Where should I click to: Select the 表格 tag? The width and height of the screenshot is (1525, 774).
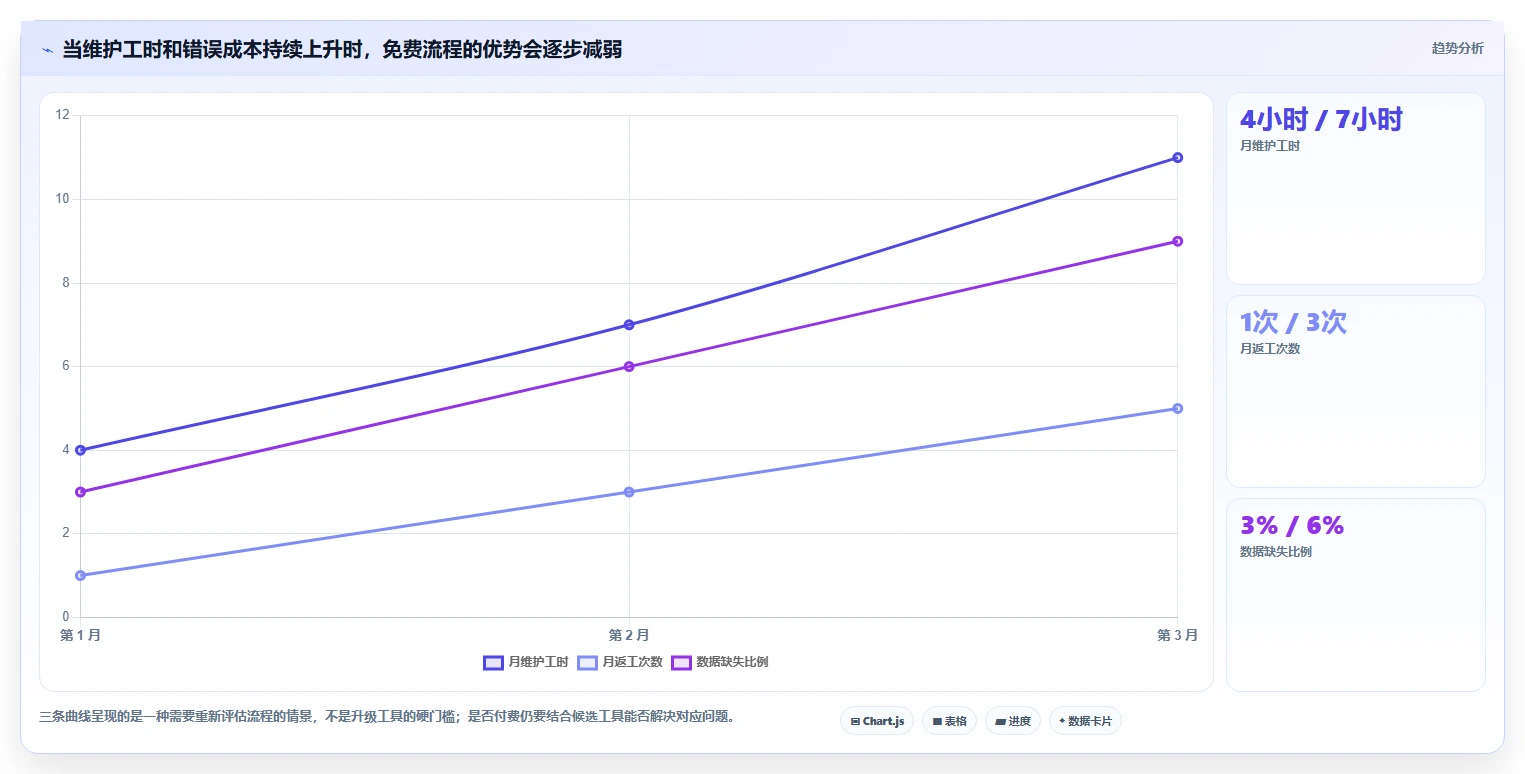(949, 721)
